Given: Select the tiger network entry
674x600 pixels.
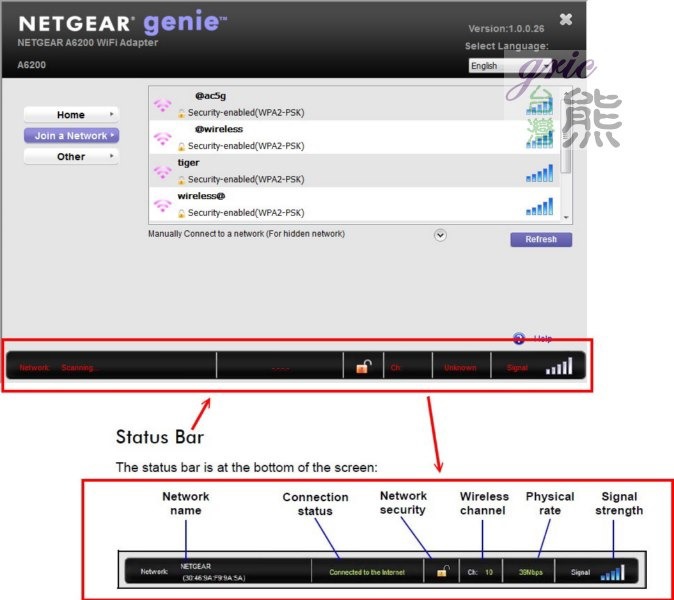Looking at the screenshot, I should (354, 171).
